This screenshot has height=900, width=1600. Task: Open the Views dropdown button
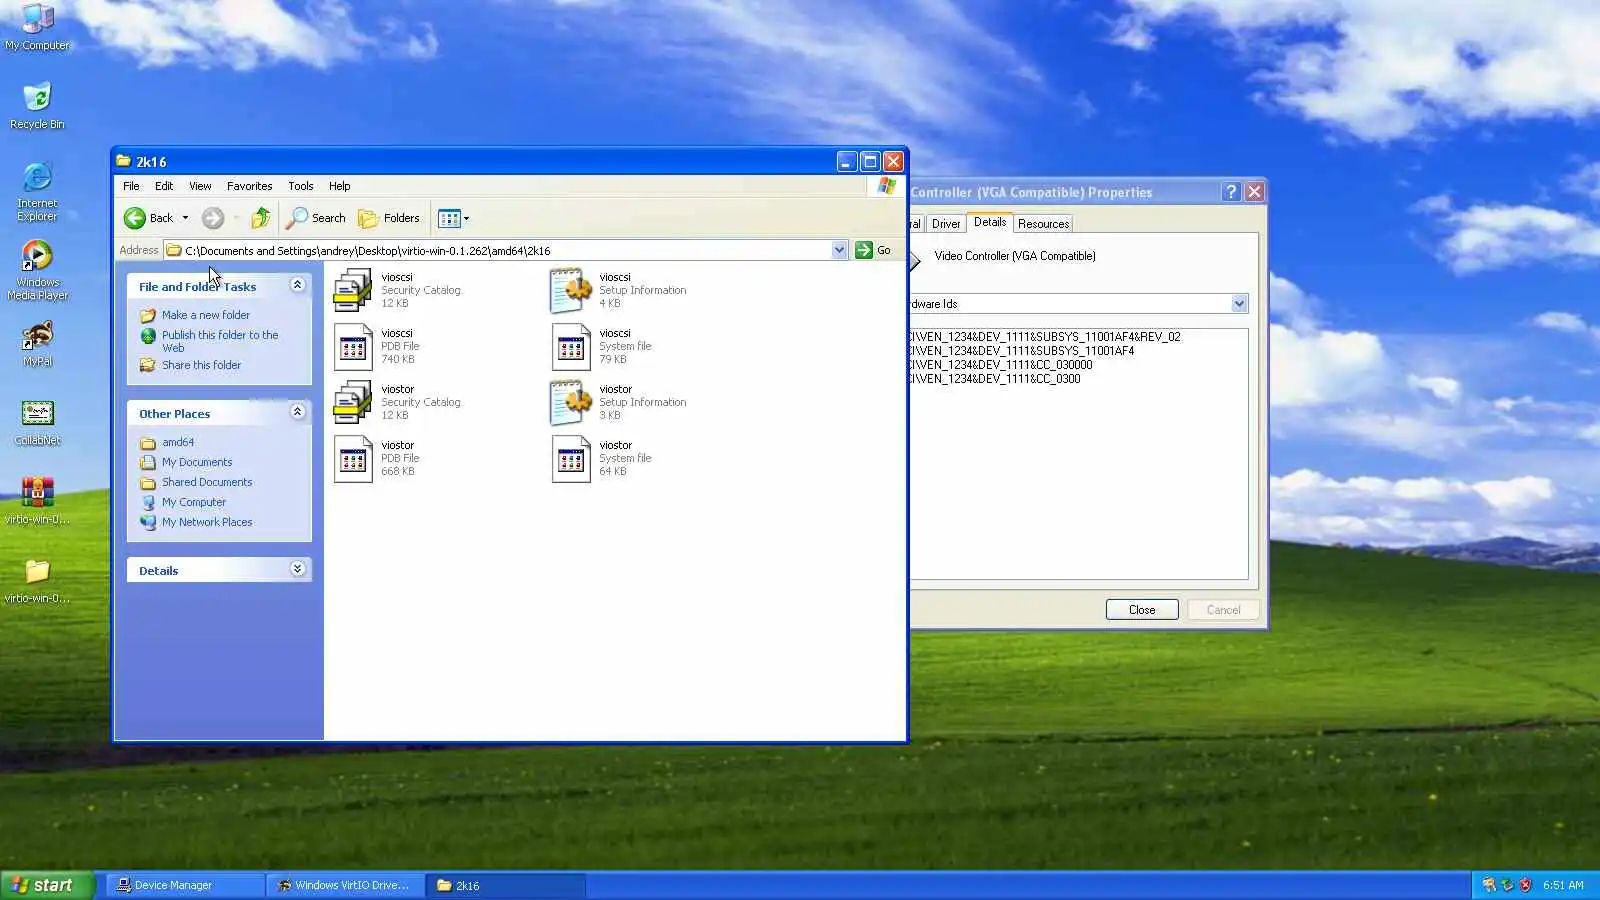click(453, 218)
